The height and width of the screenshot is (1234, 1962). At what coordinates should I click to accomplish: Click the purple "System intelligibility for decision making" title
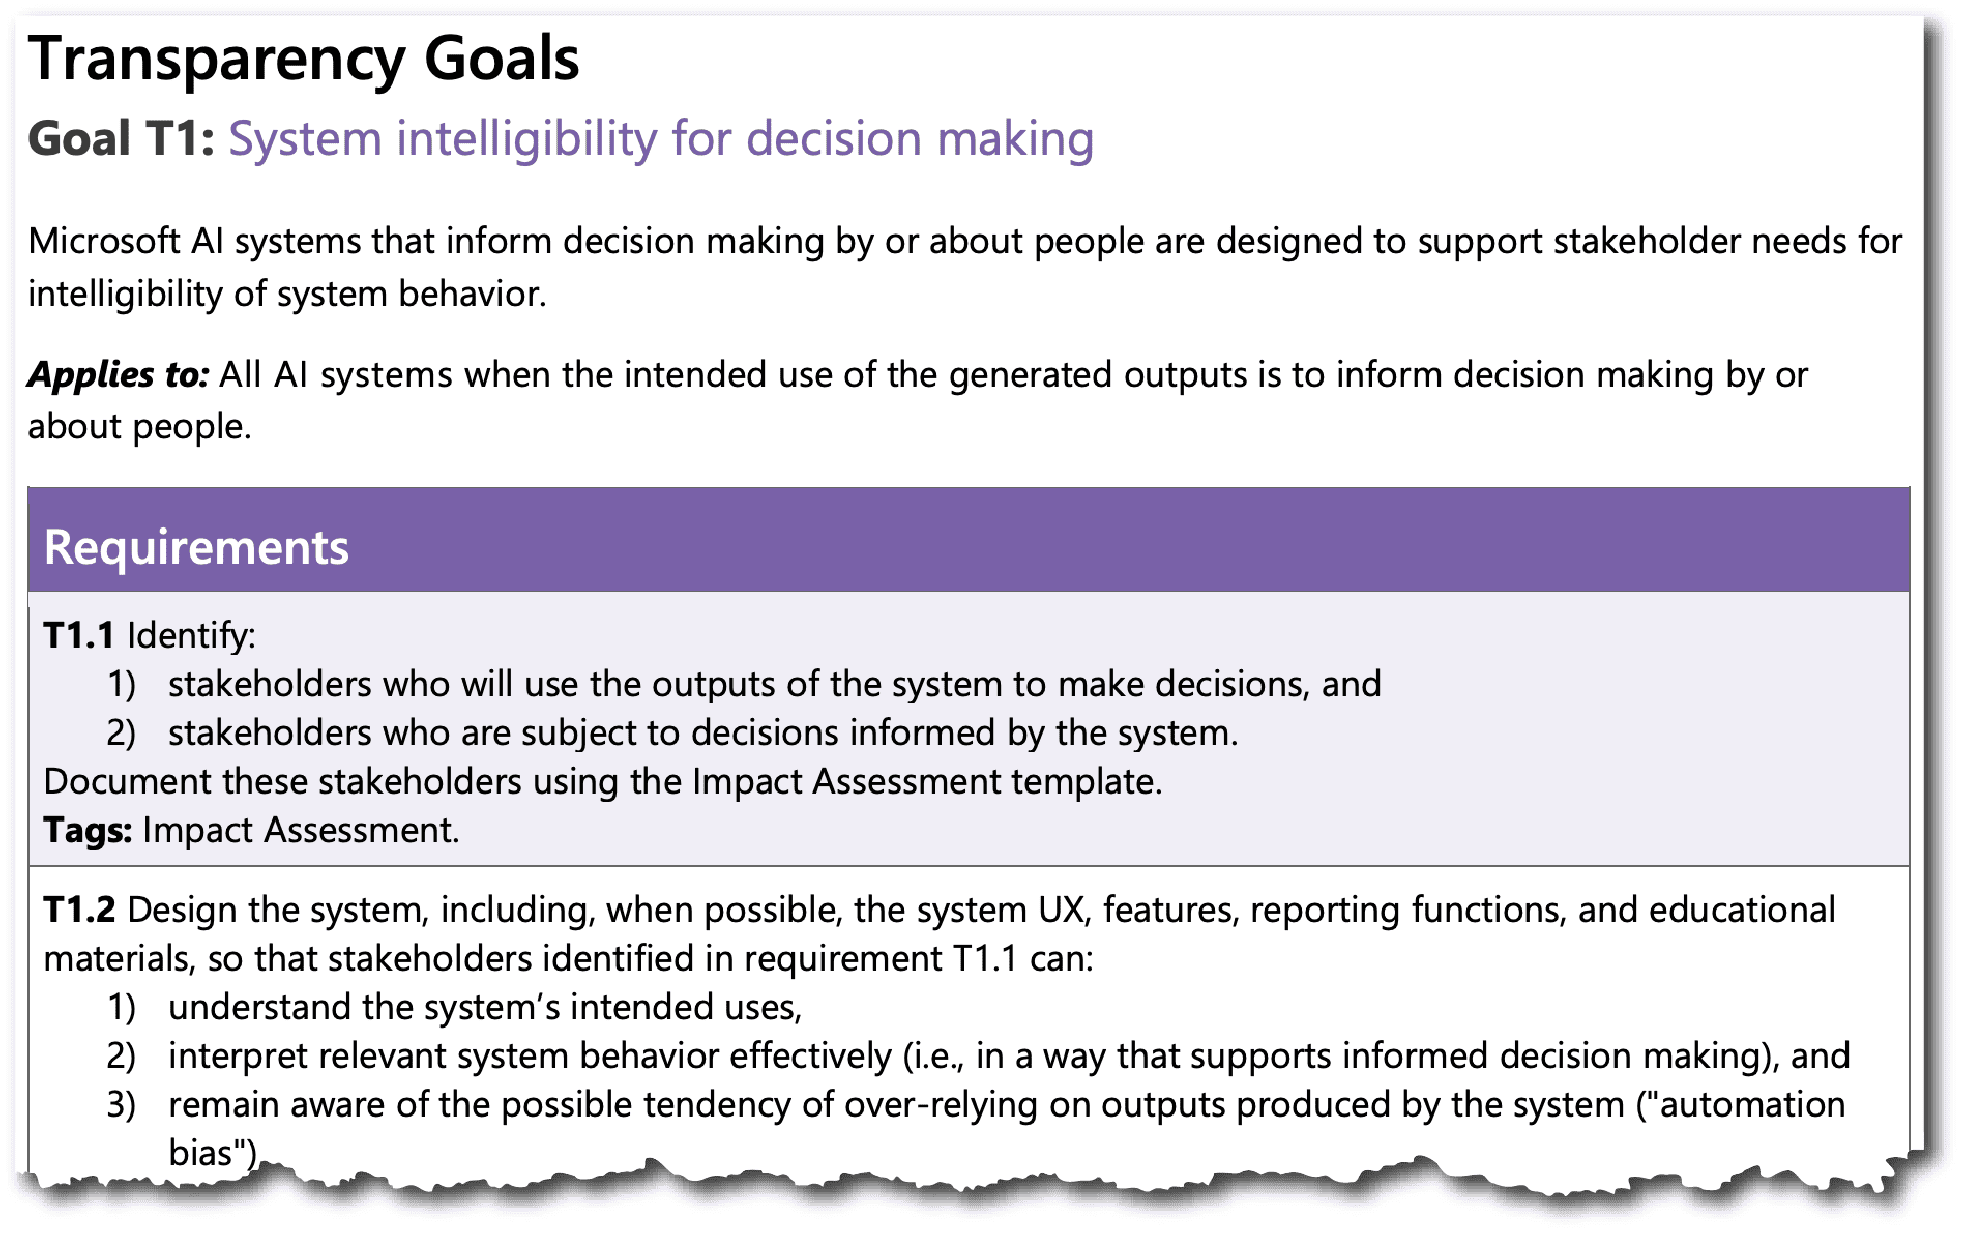[x=660, y=139]
